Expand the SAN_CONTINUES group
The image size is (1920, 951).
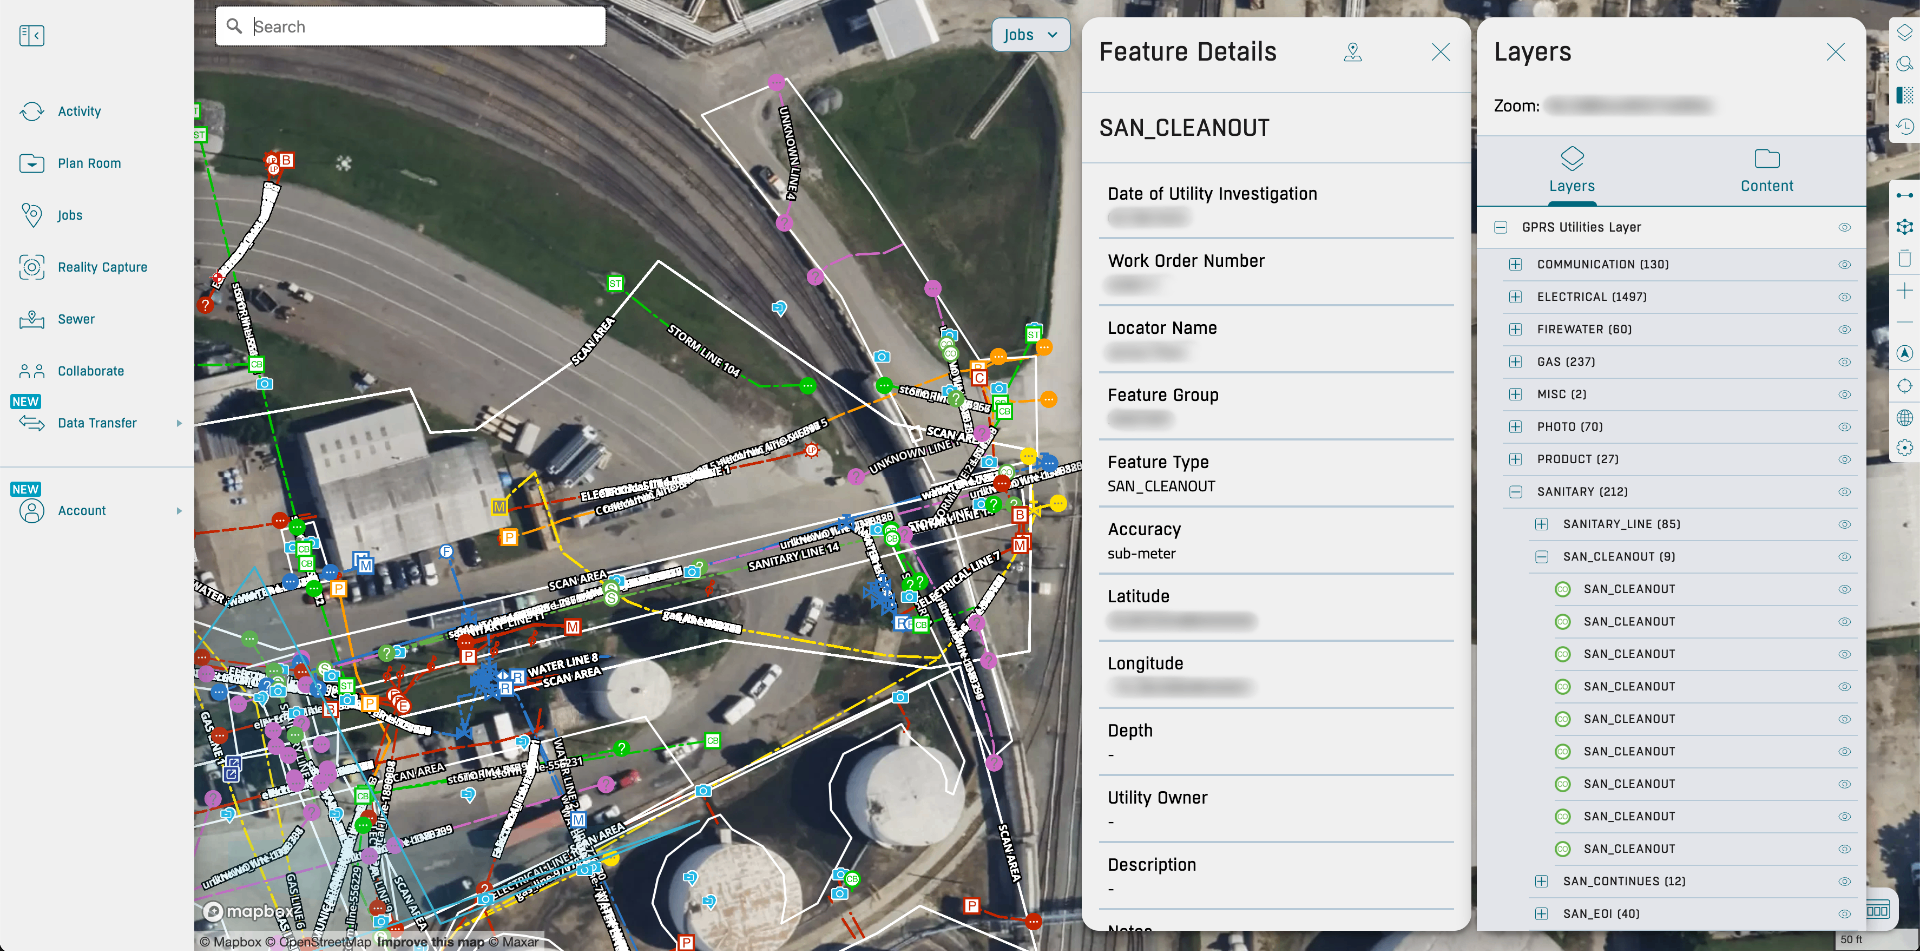(x=1539, y=881)
